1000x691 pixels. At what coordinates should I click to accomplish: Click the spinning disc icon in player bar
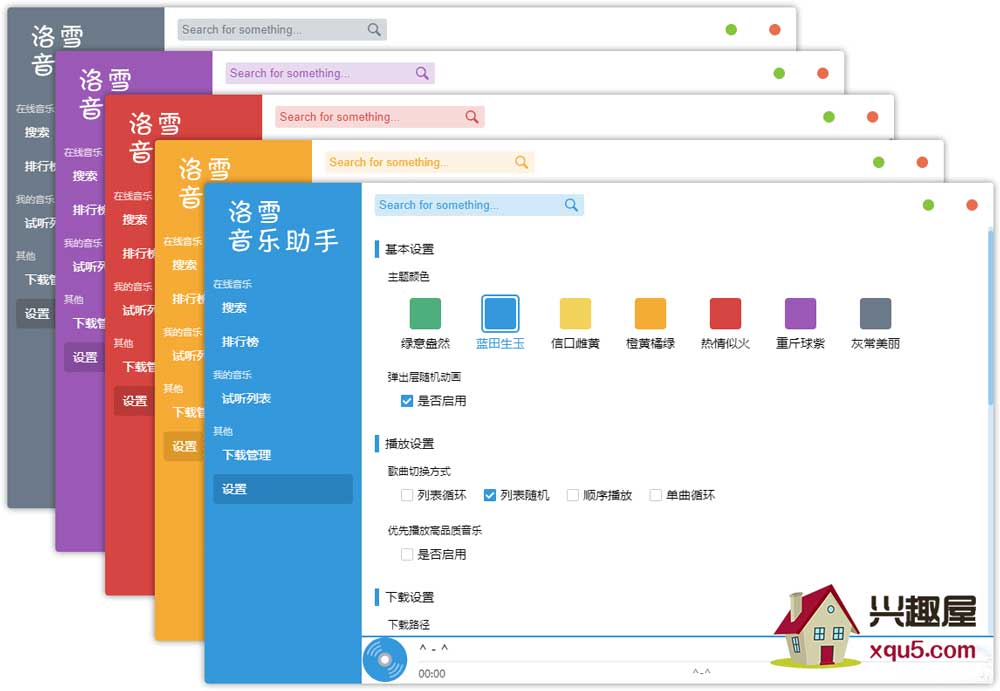tap(384, 660)
